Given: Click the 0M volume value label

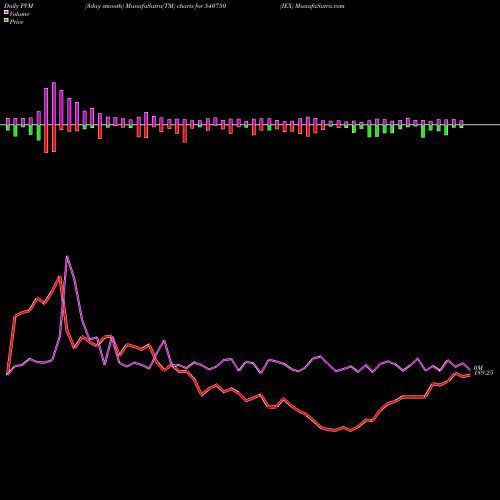Looking at the screenshot, I should click(478, 368).
